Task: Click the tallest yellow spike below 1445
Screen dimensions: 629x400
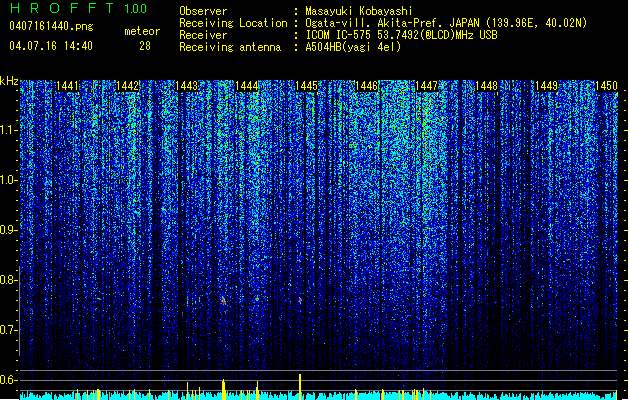Action: (x=300, y=387)
